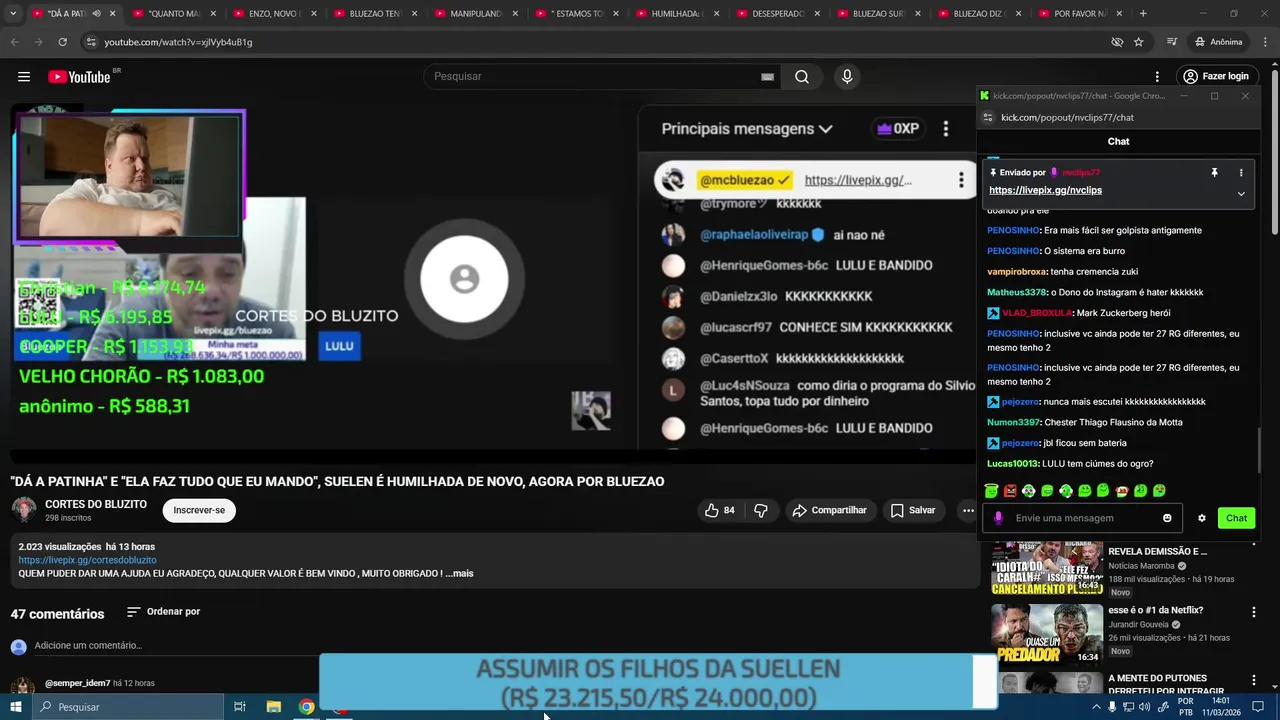Open Task View on the taskbar
The height and width of the screenshot is (720, 1280).
point(240,707)
